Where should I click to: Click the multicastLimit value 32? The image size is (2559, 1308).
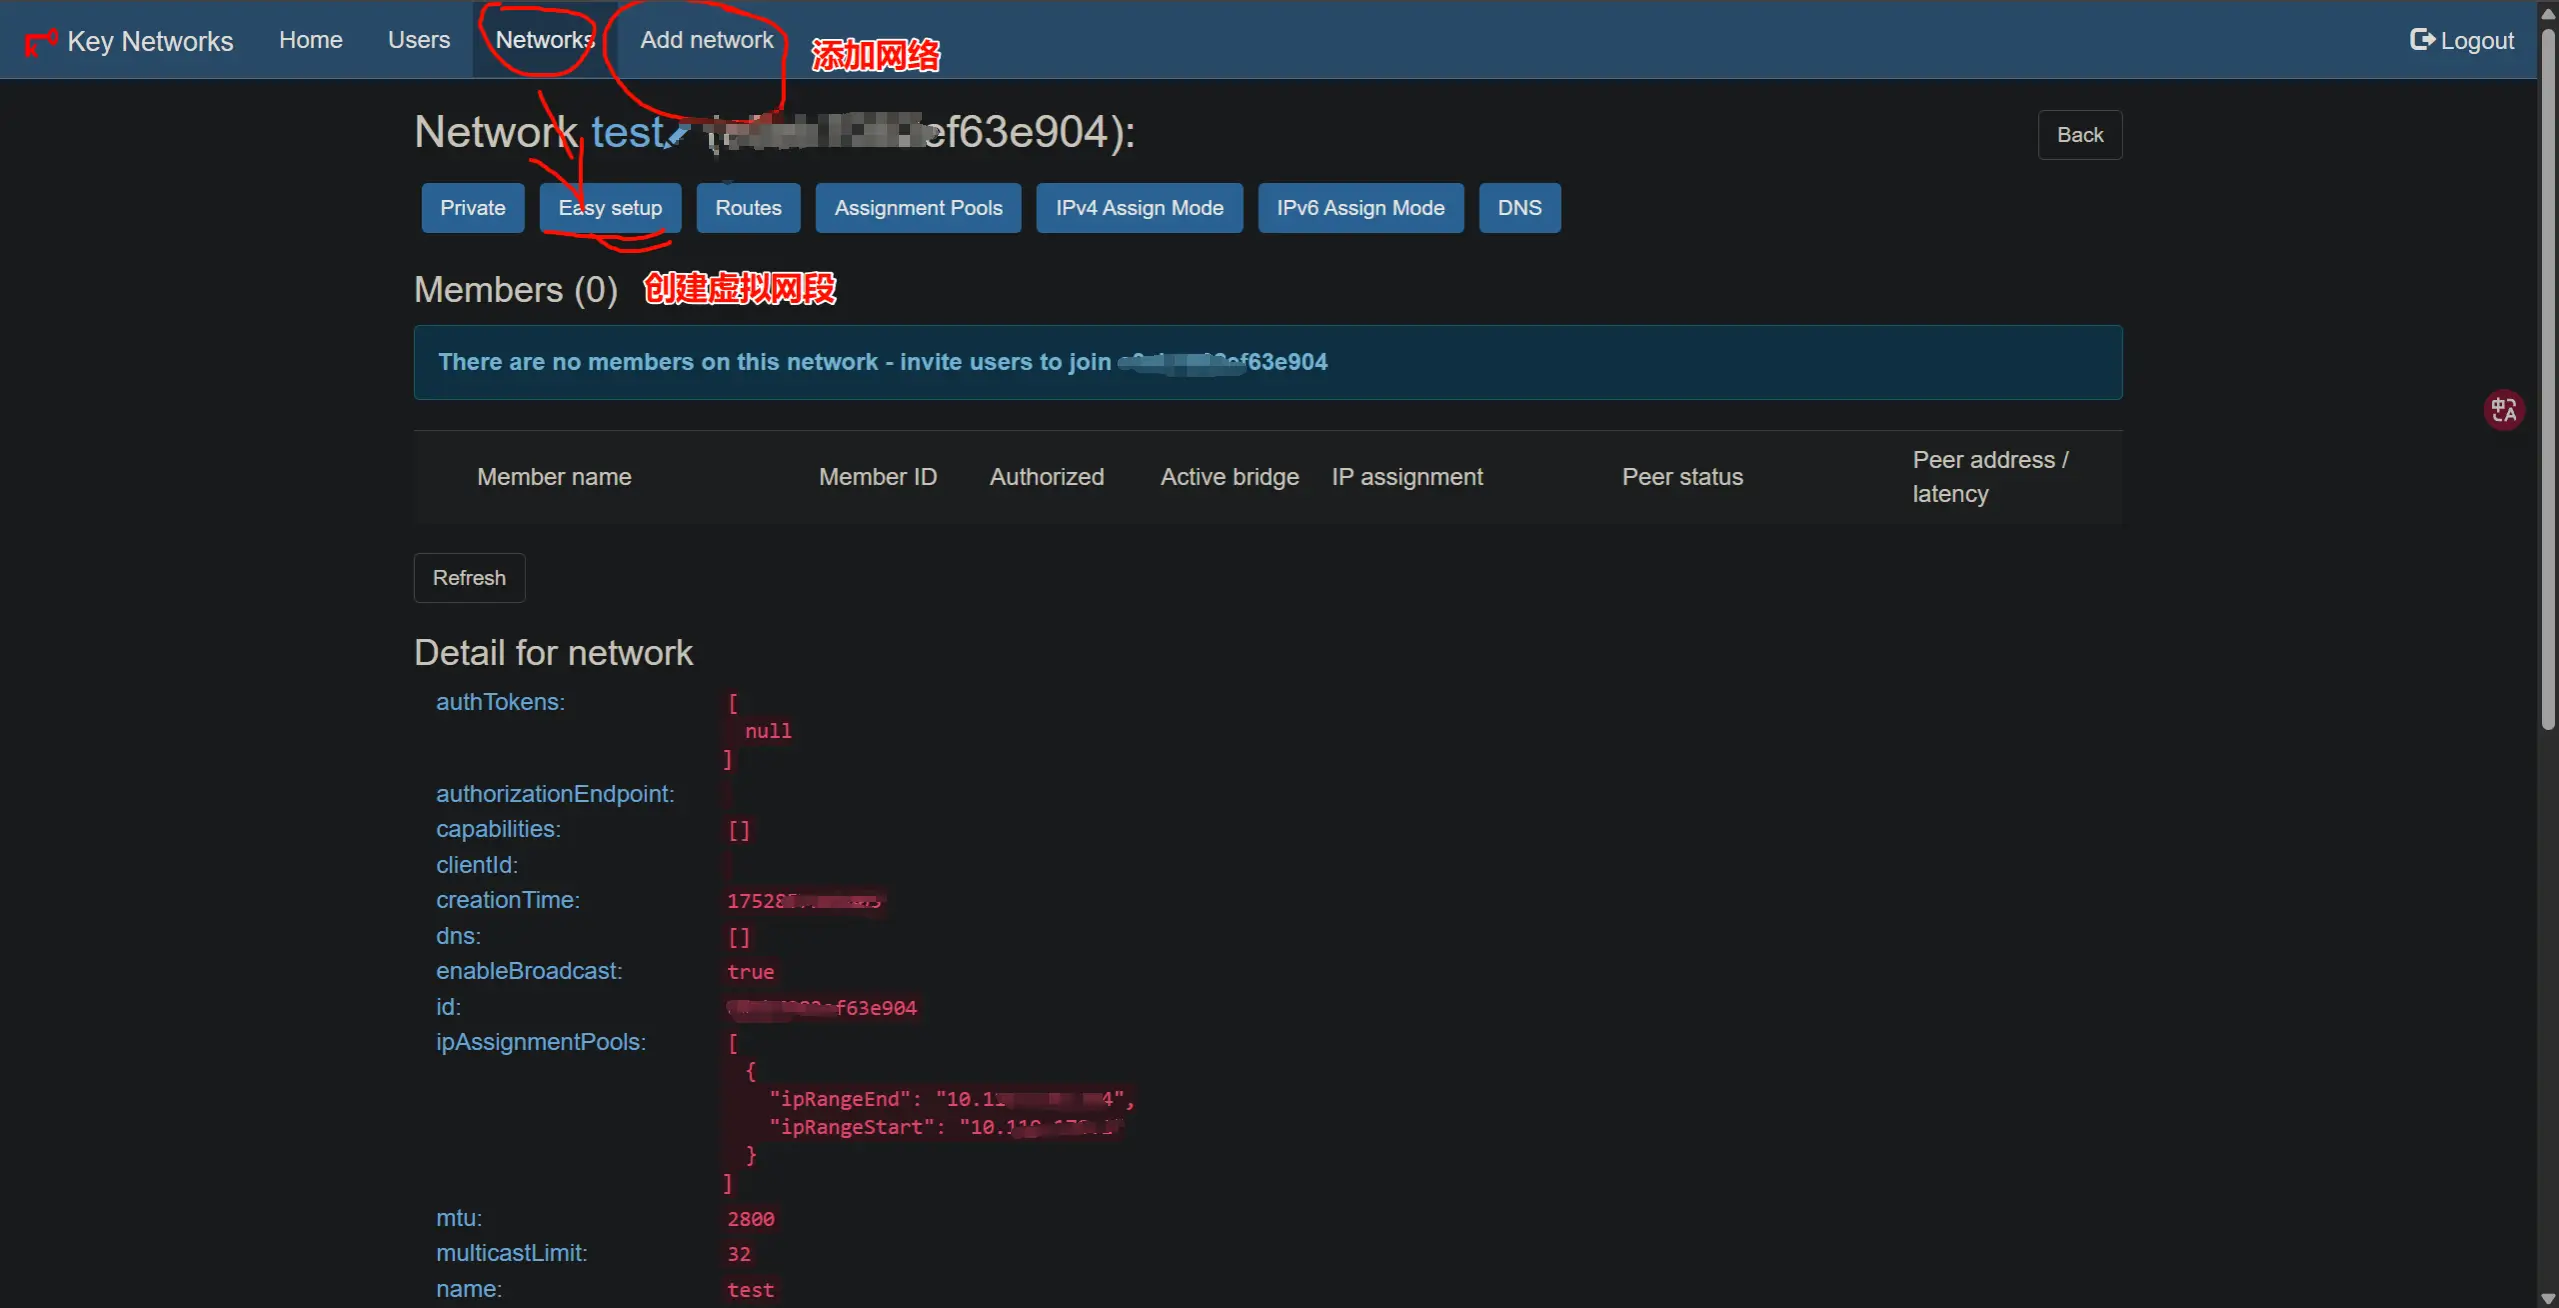point(738,1254)
